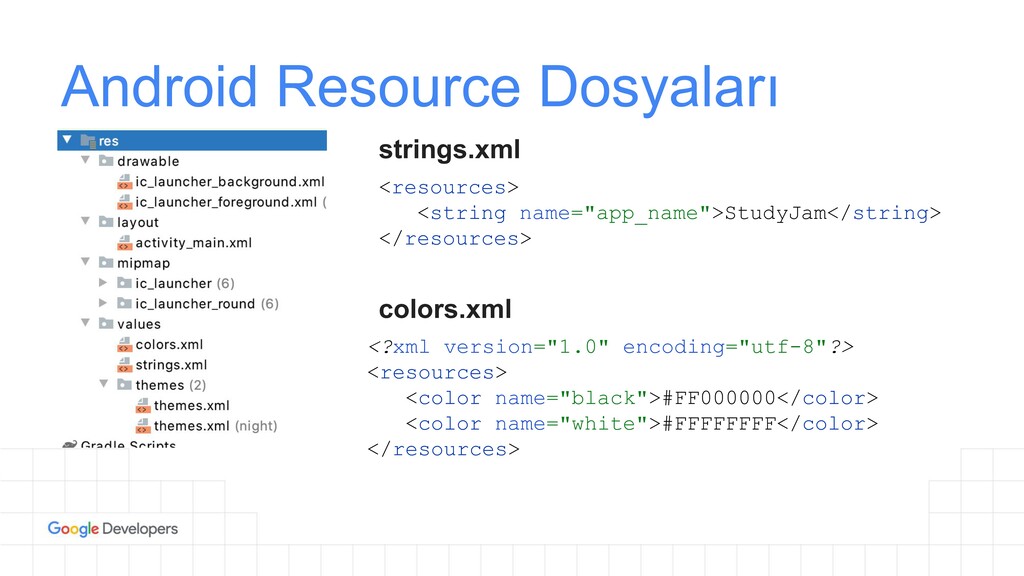Click the "black" name attribute
The image size is (1024, 576).
tap(603, 398)
